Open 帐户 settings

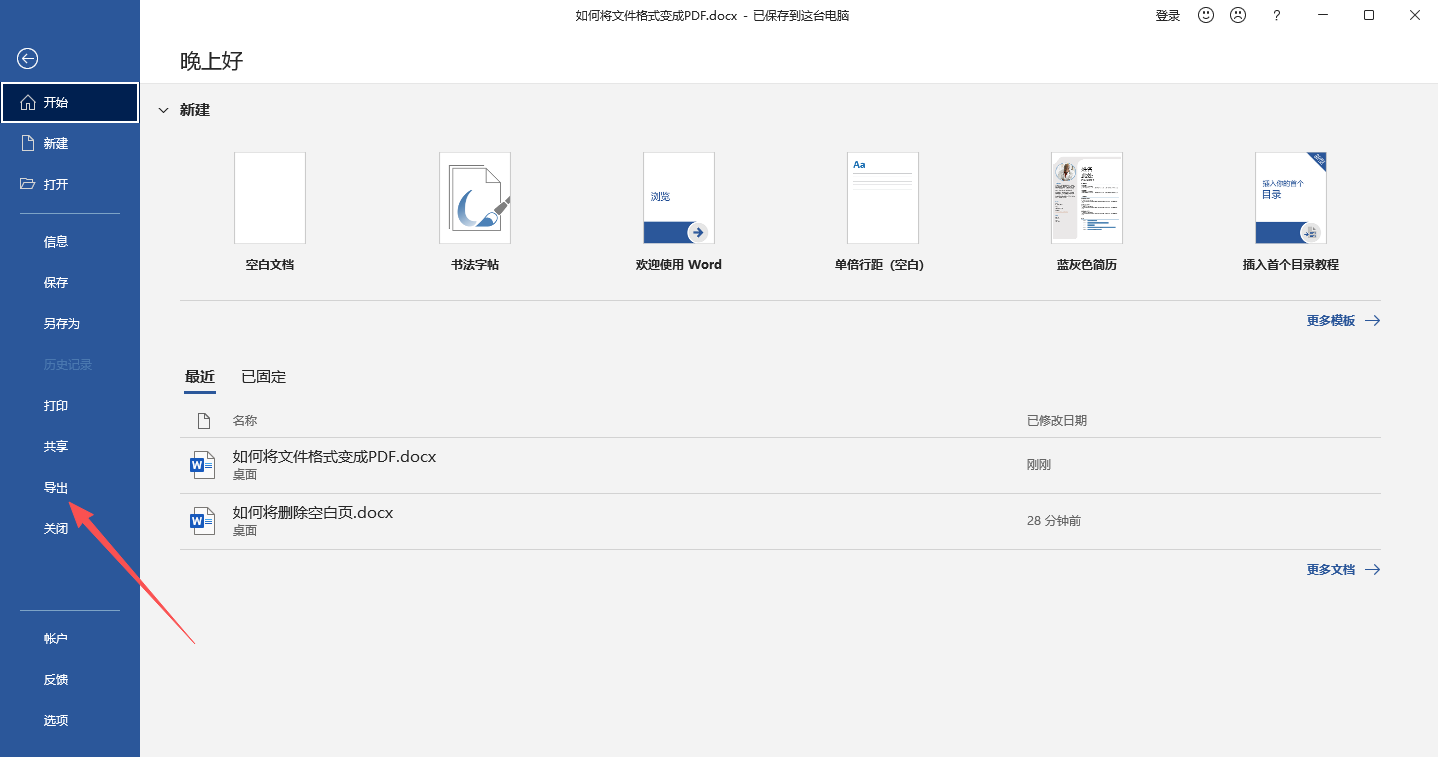click(56, 638)
